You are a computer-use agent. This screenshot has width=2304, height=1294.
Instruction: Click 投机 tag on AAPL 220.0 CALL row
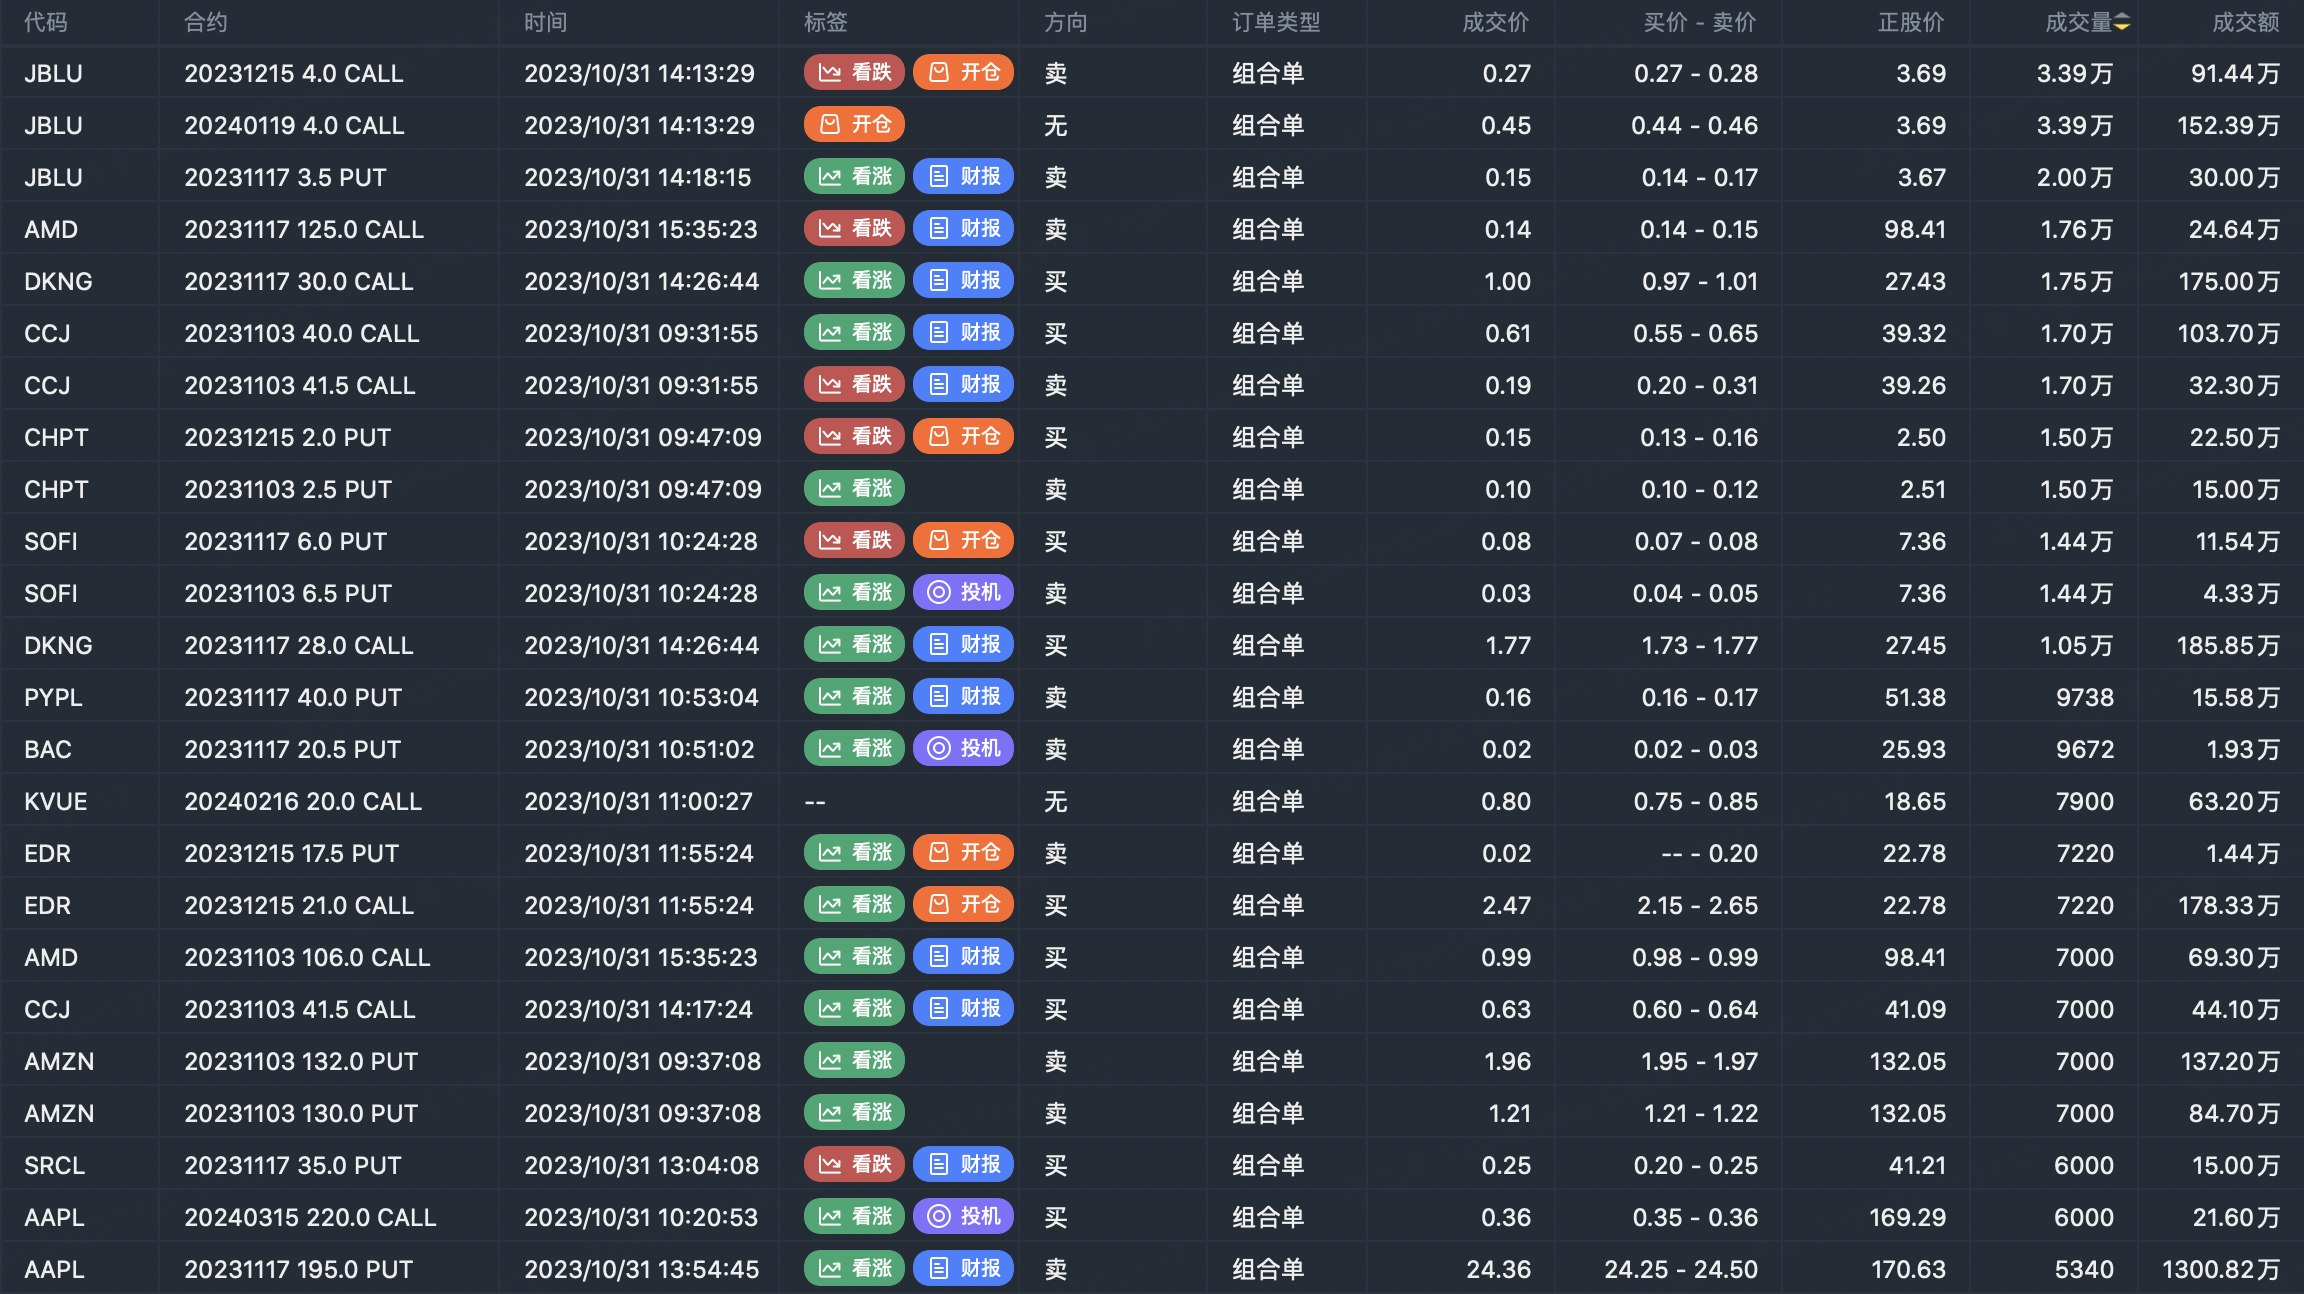[964, 1216]
